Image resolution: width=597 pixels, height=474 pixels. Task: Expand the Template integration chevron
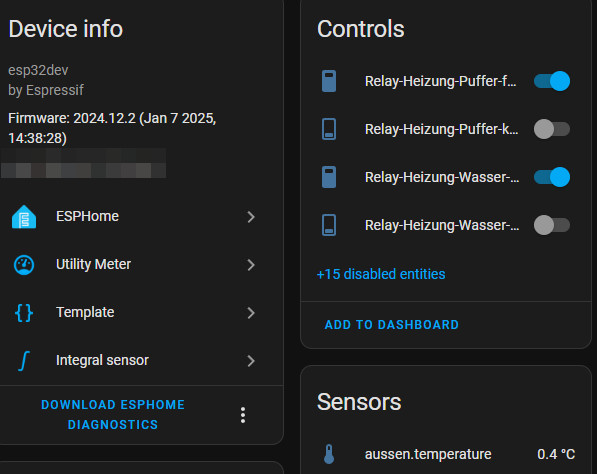pos(251,313)
